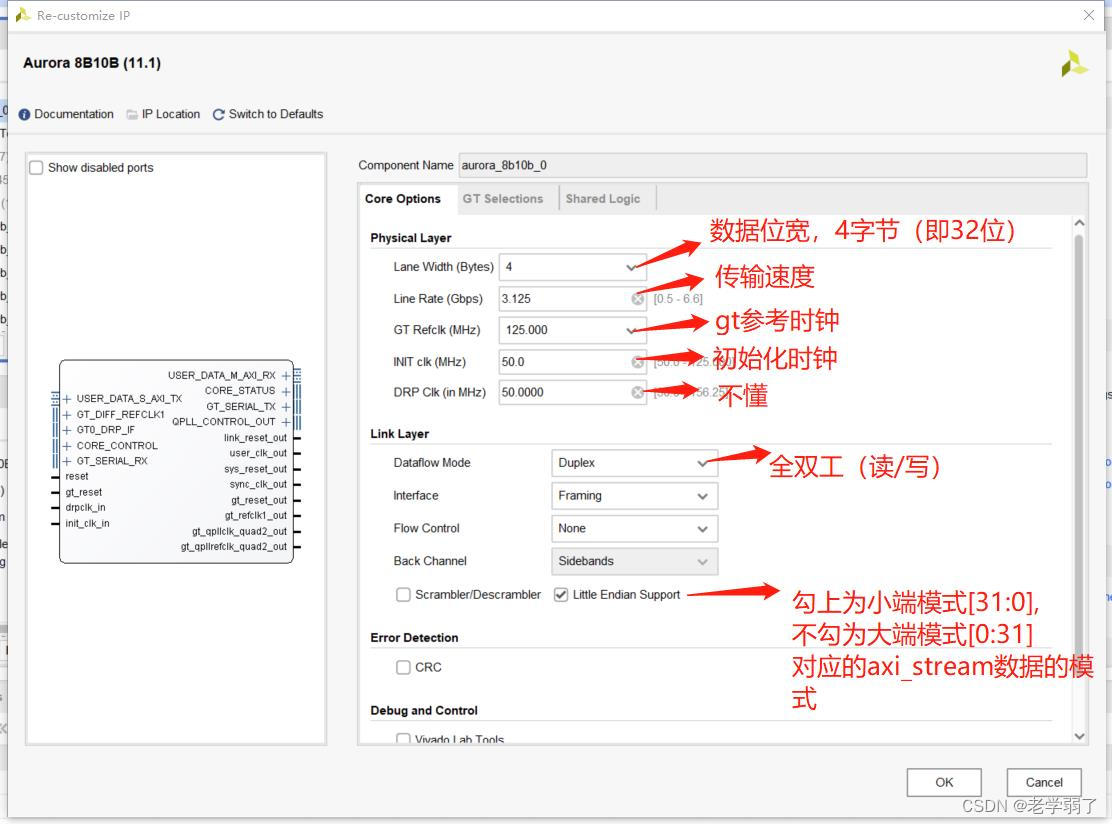Expand the USER_DATA_M_AXI_RX port plus icon
This screenshot has width=1112, height=824.
(x=285, y=375)
